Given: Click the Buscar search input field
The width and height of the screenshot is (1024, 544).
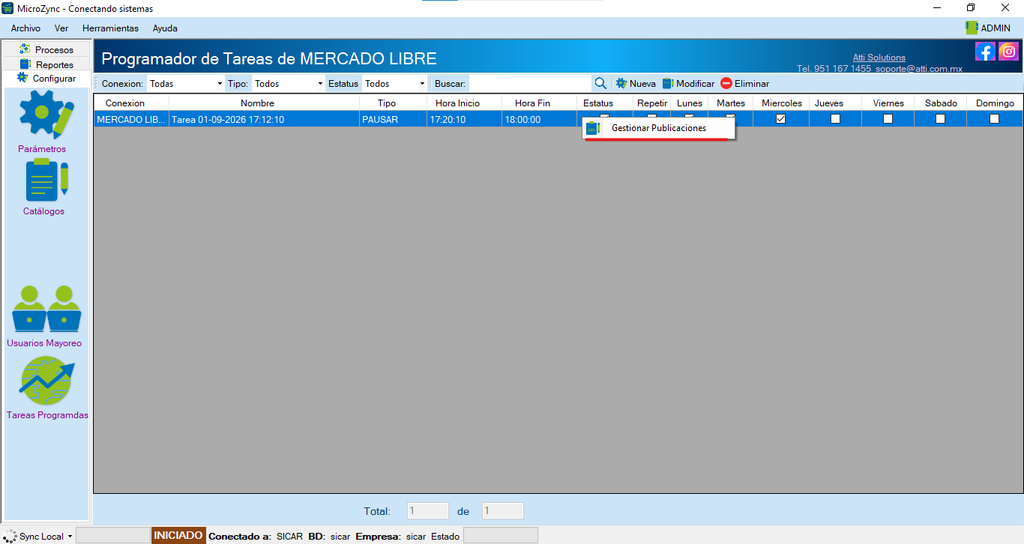Looking at the screenshot, I should pos(530,84).
